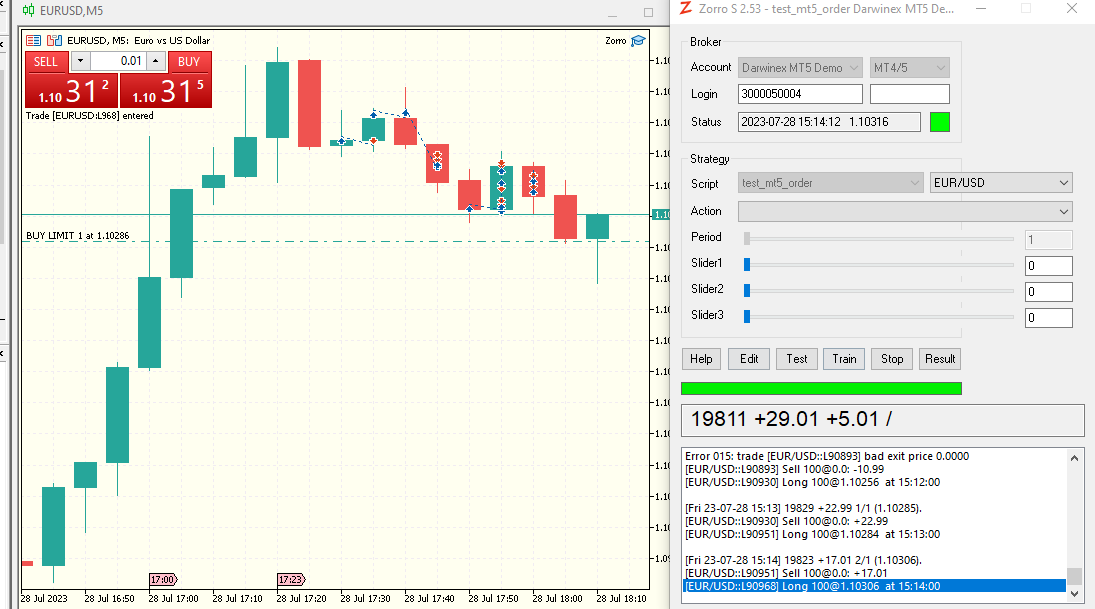Click the Edit script button
The image size is (1095, 609).
point(749,359)
